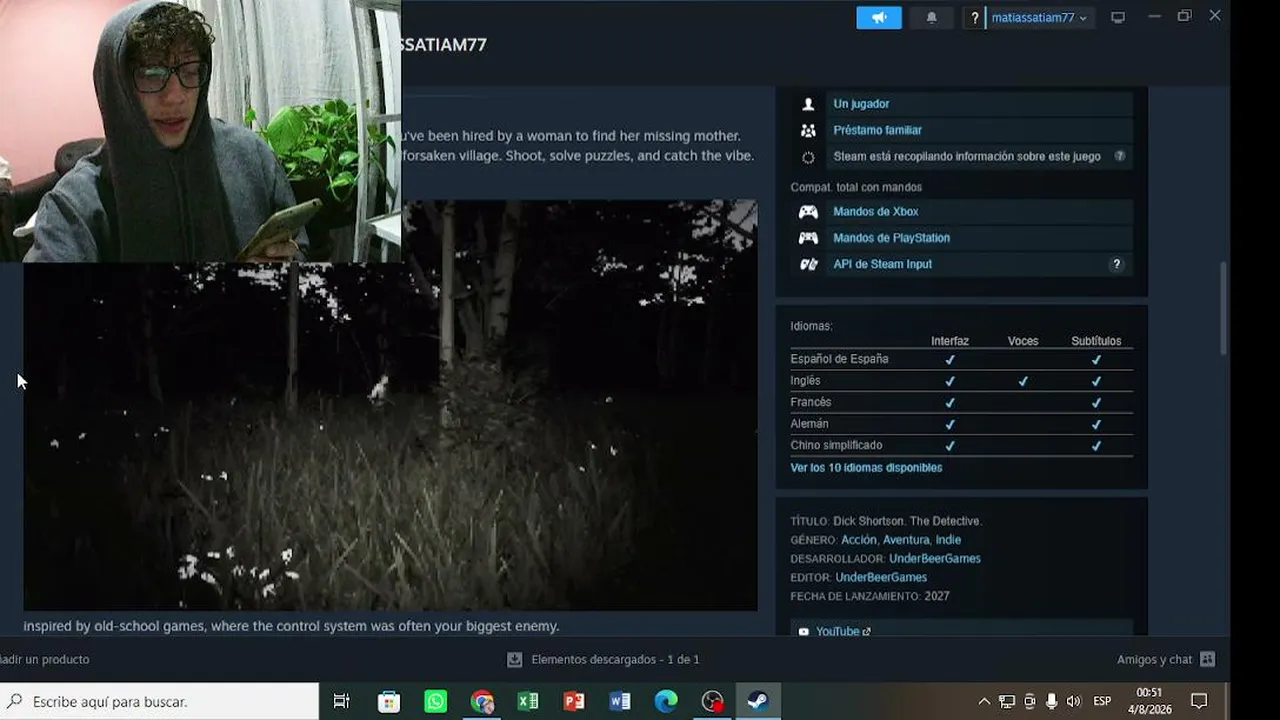Screen dimensions: 1280x720
Task: Open Elementos descargados downloads status
Action: (615, 660)
